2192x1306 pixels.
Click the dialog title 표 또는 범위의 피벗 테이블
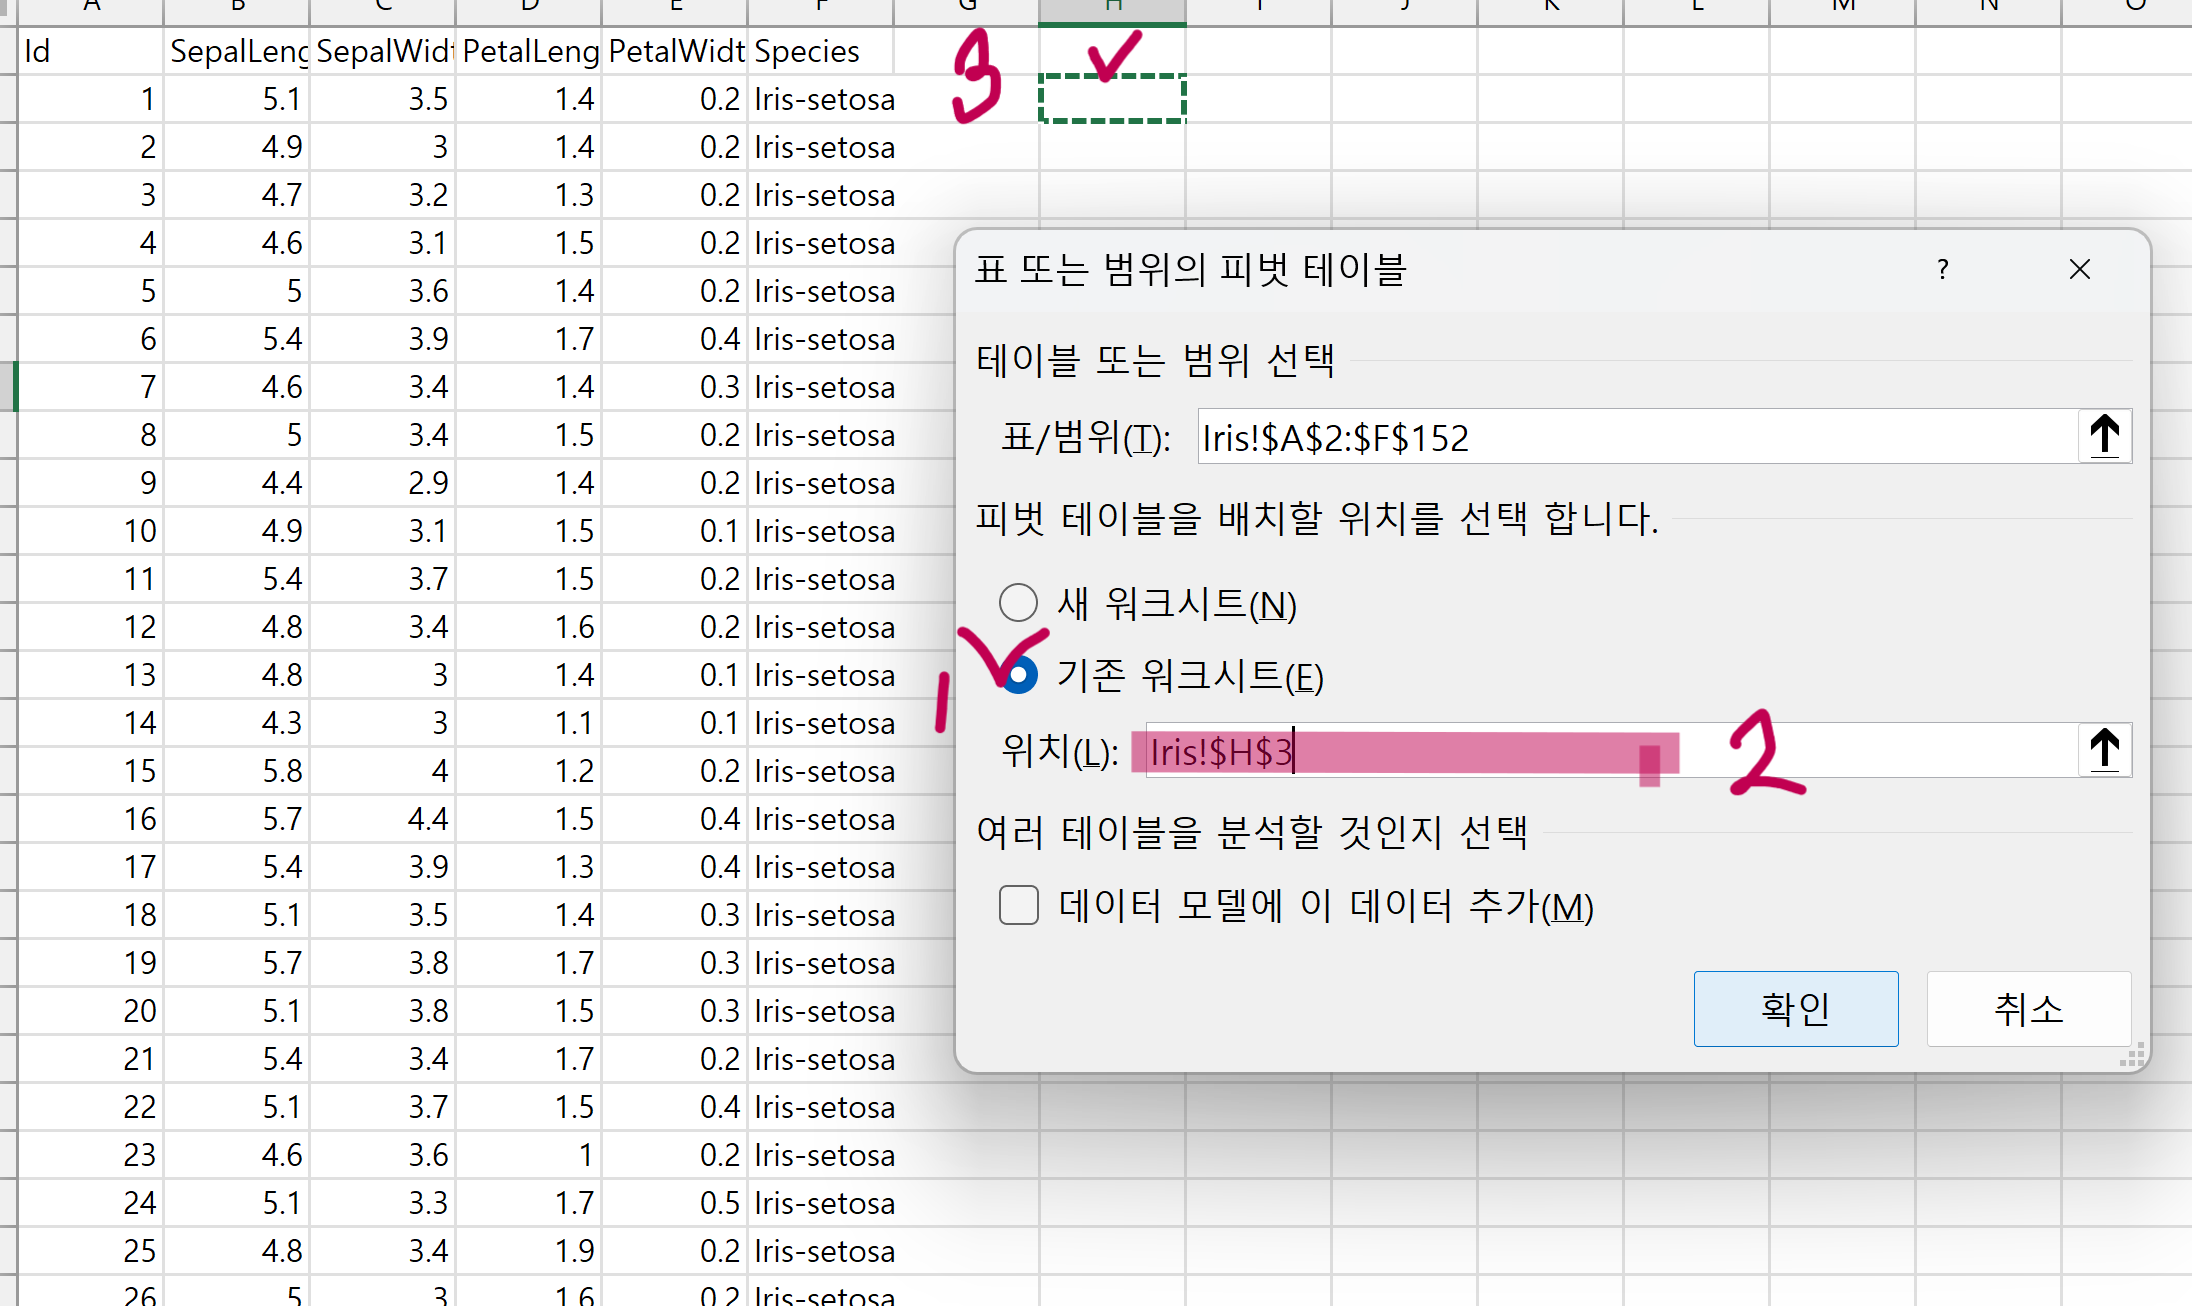tap(1190, 269)
